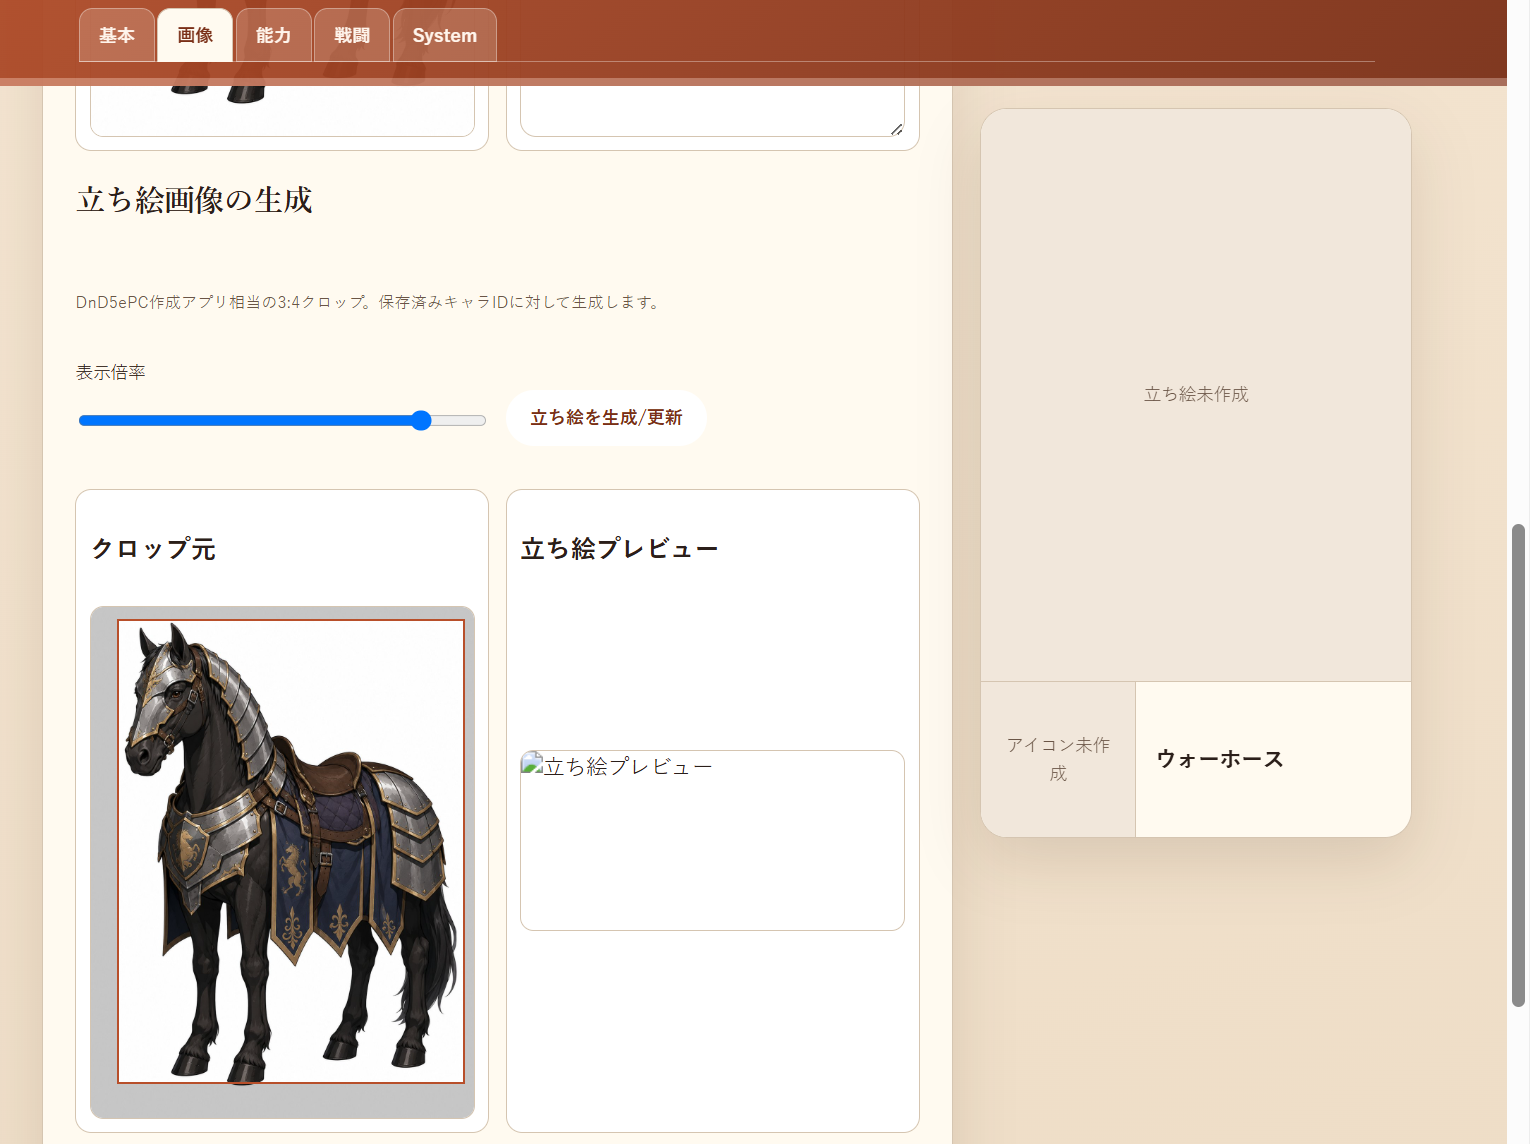Select the 戦闘 tab
The width and height of the screenshot is (1531, 1144).
[x=352, y=35]
